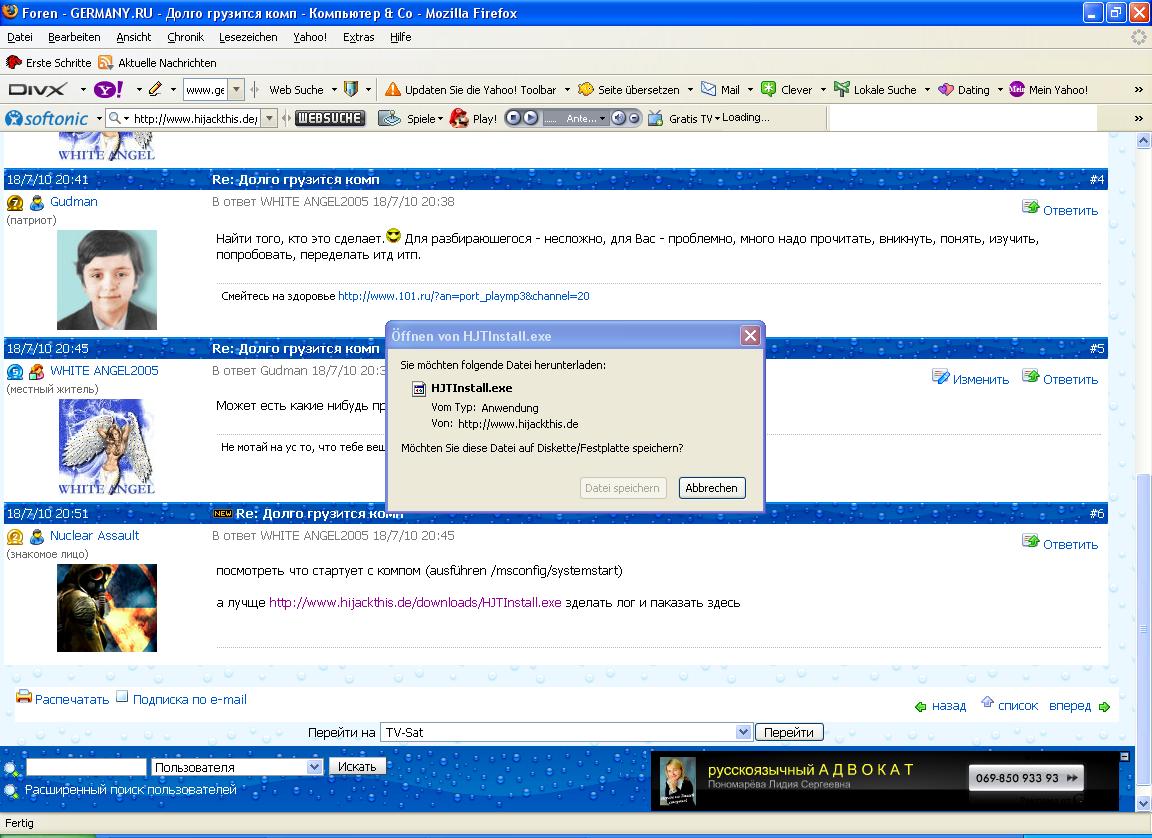Open the Lesezeichen menu
1152x838 pixels.
(x=248, y=37)
